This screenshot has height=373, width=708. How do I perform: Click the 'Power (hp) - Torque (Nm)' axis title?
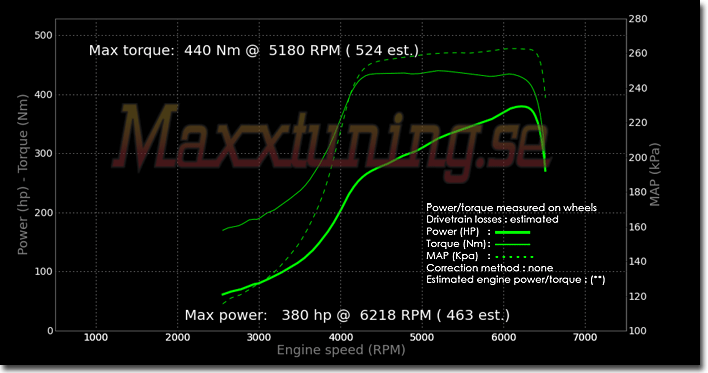click(x=22, y=175)
